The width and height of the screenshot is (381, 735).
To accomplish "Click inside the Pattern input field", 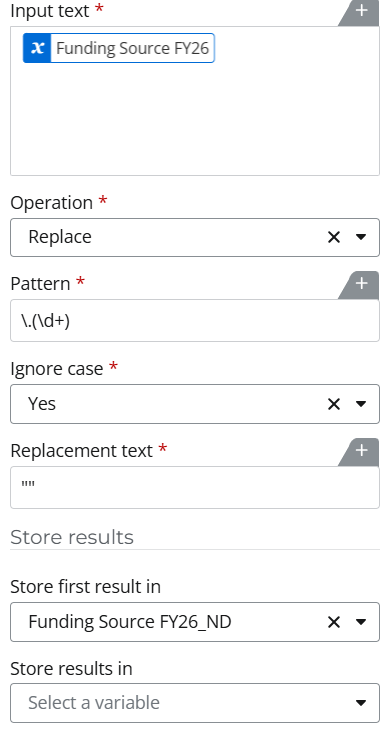I will (x=195, y=321).
